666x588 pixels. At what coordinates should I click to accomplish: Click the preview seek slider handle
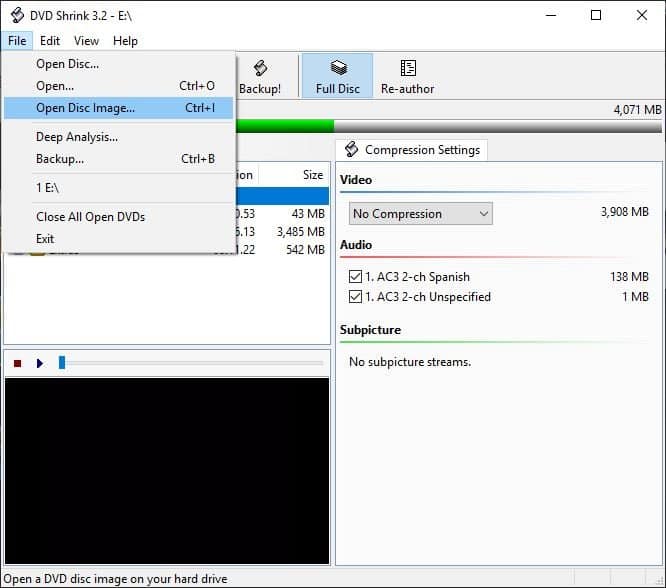[62, 362]
